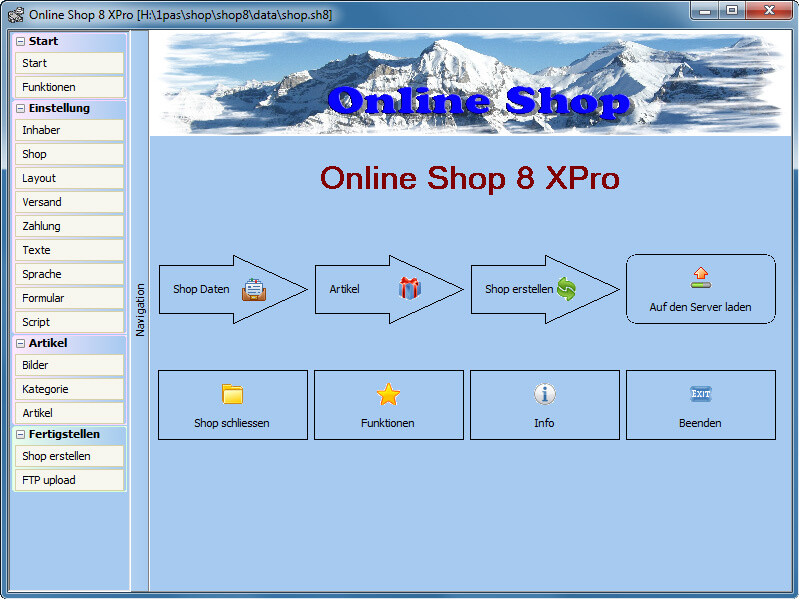The height and width of the screenshot is (600, 800).
Task: Collapse the Start section
Action: [20, 41]
